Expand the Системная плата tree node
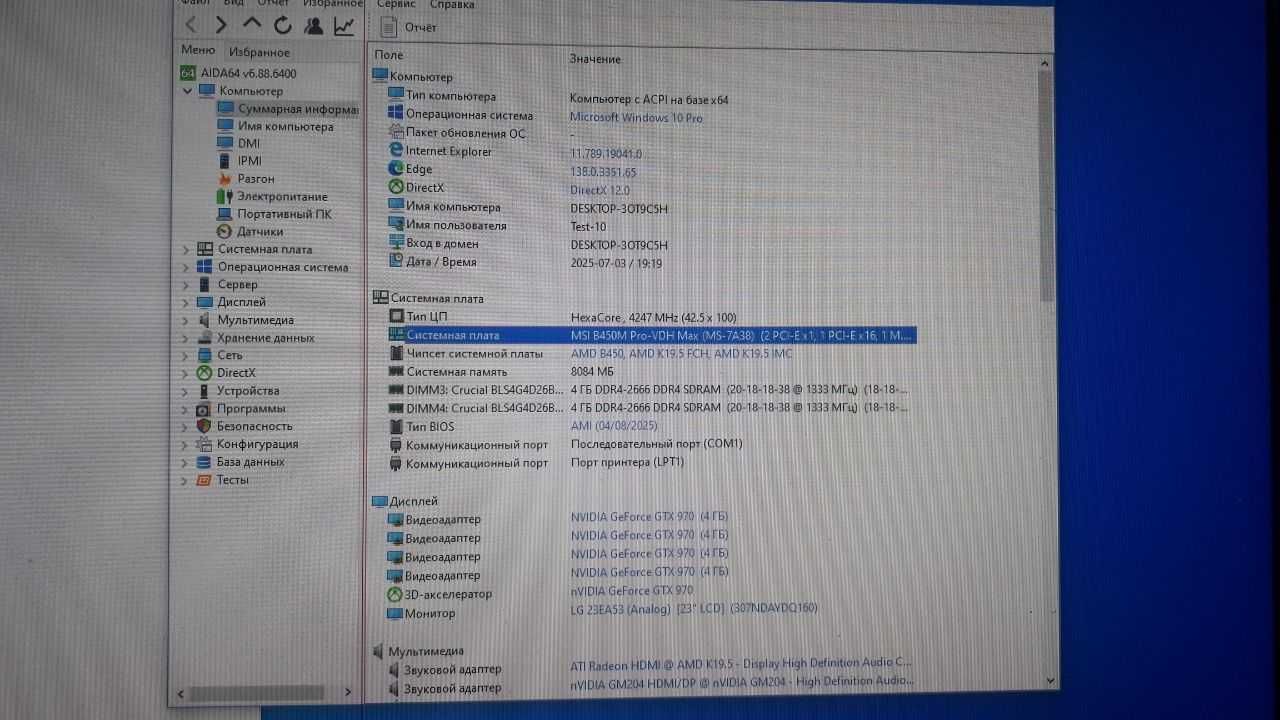 (186, 250)
